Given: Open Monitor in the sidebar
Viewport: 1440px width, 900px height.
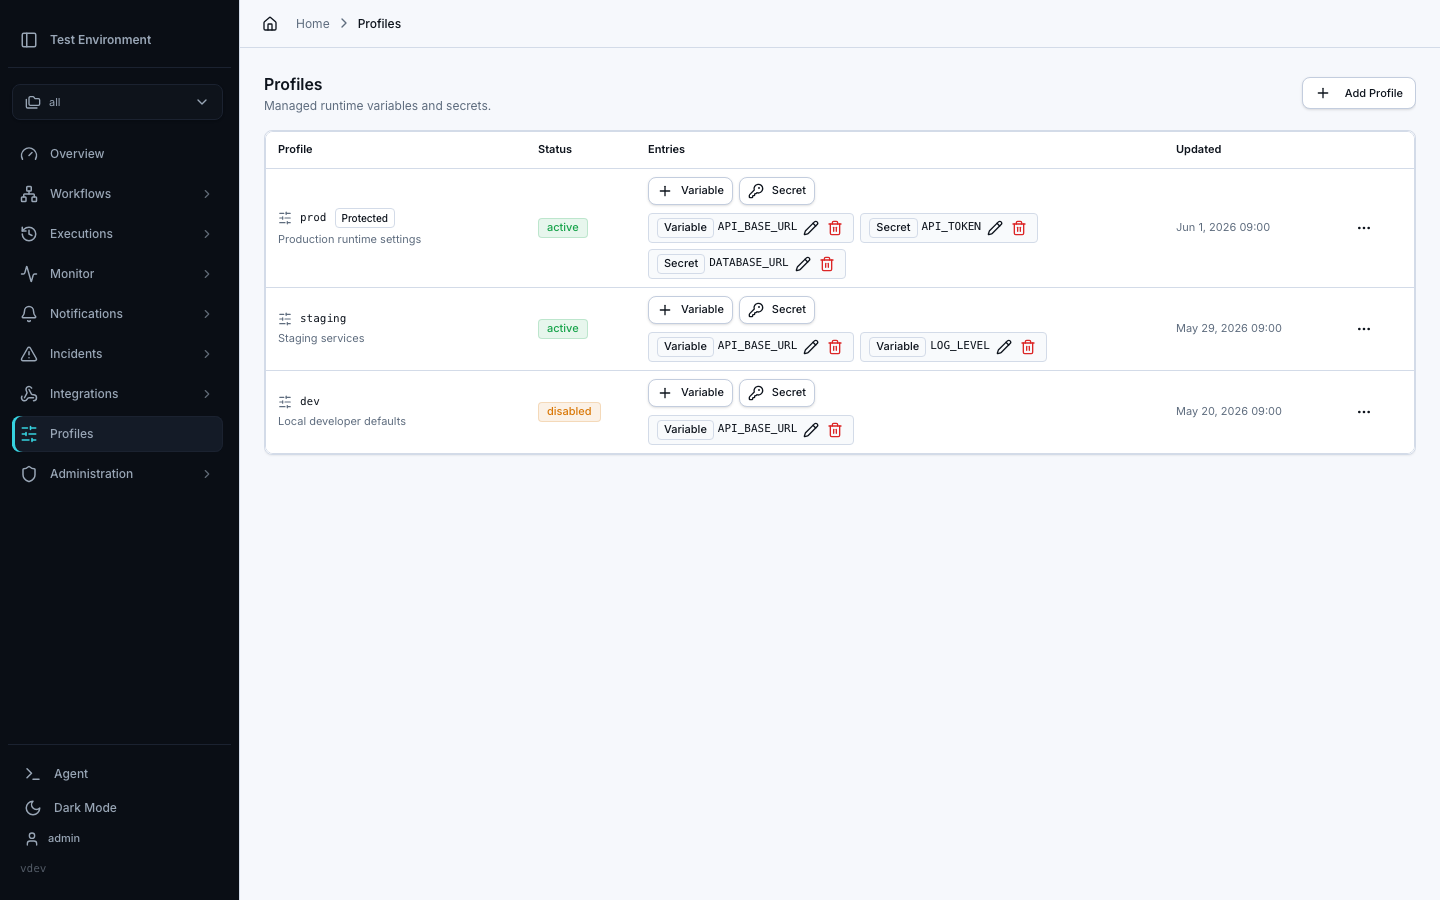Looking at the screenshot, I should 117,274.
